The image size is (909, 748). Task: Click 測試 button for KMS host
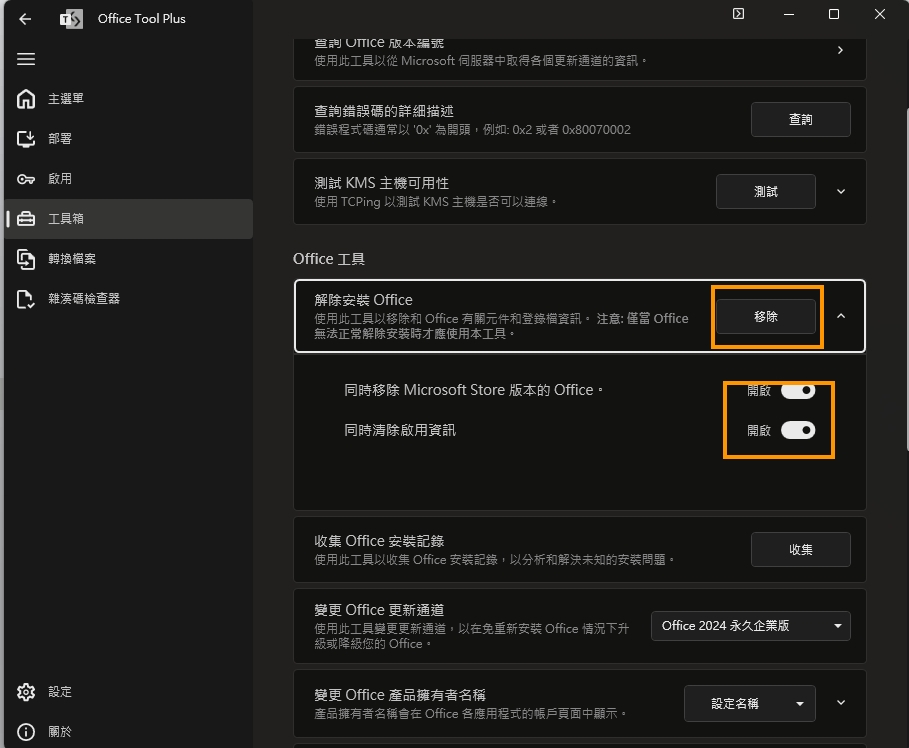pos(766,191)
